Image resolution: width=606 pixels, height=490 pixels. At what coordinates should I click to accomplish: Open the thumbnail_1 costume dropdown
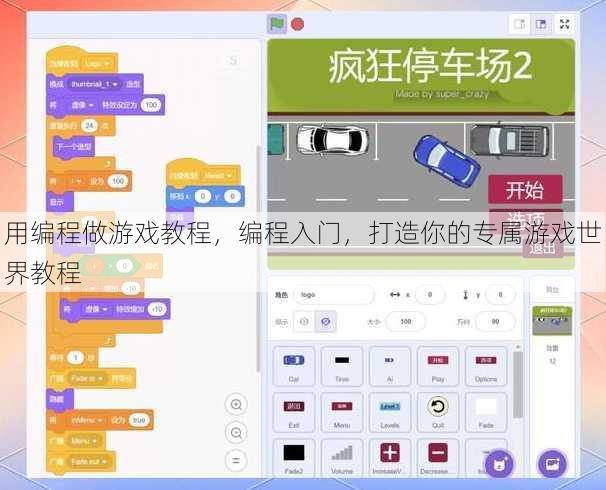click(x=95, y=84)
